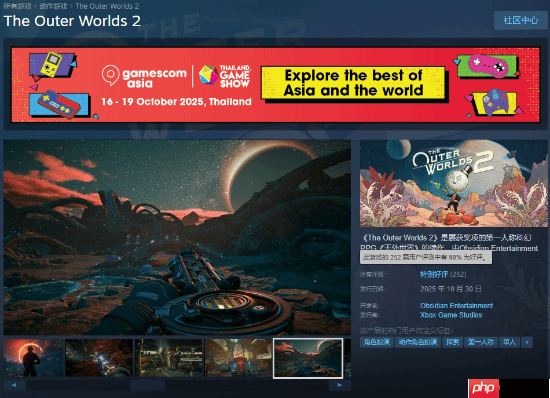Viewport: 550px width, 398px height.
Task: Click the right arrow of thumbnail strip
Action: (340, 385)
